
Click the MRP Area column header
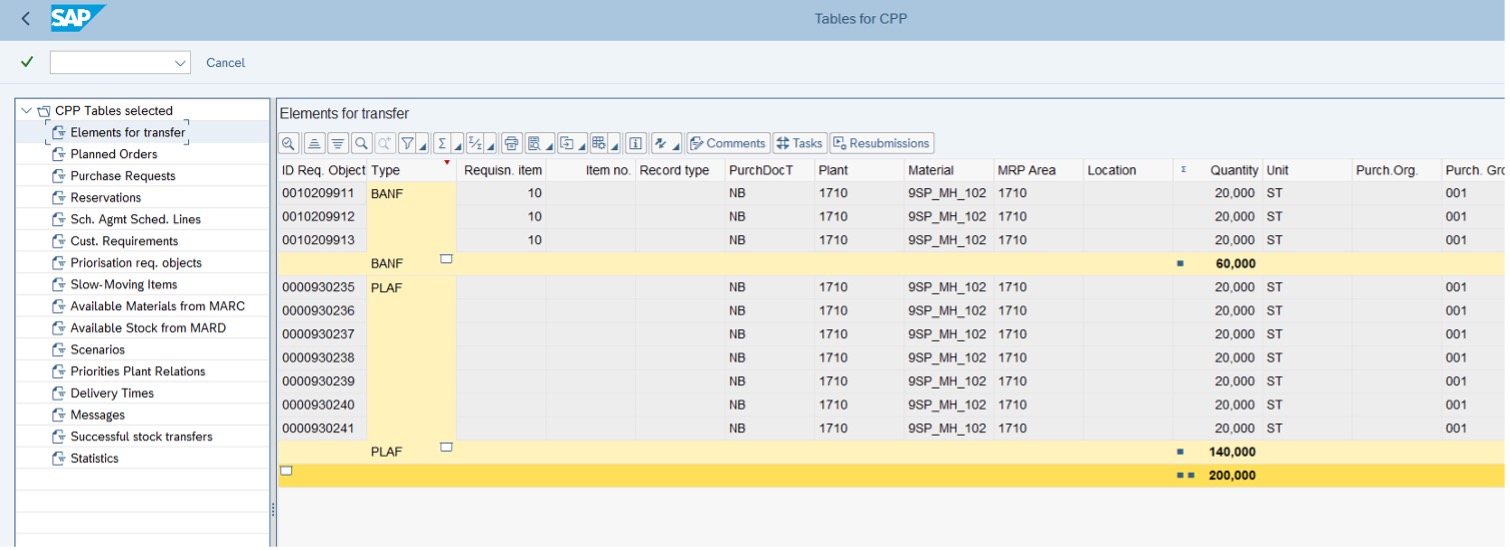[x=1038, y=170]
